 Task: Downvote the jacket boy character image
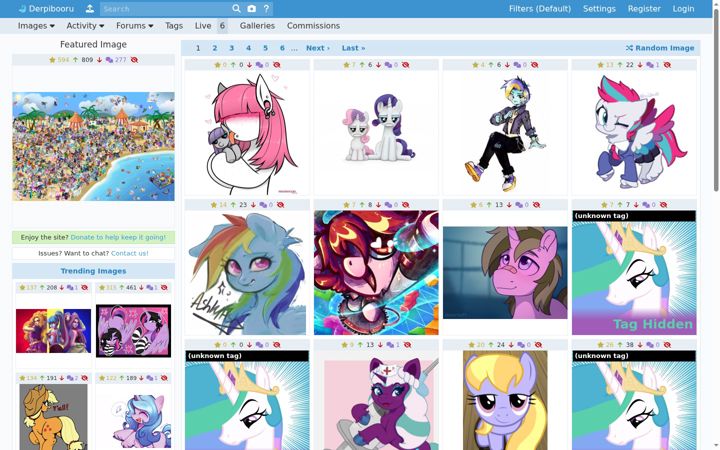tap(507, 65)
